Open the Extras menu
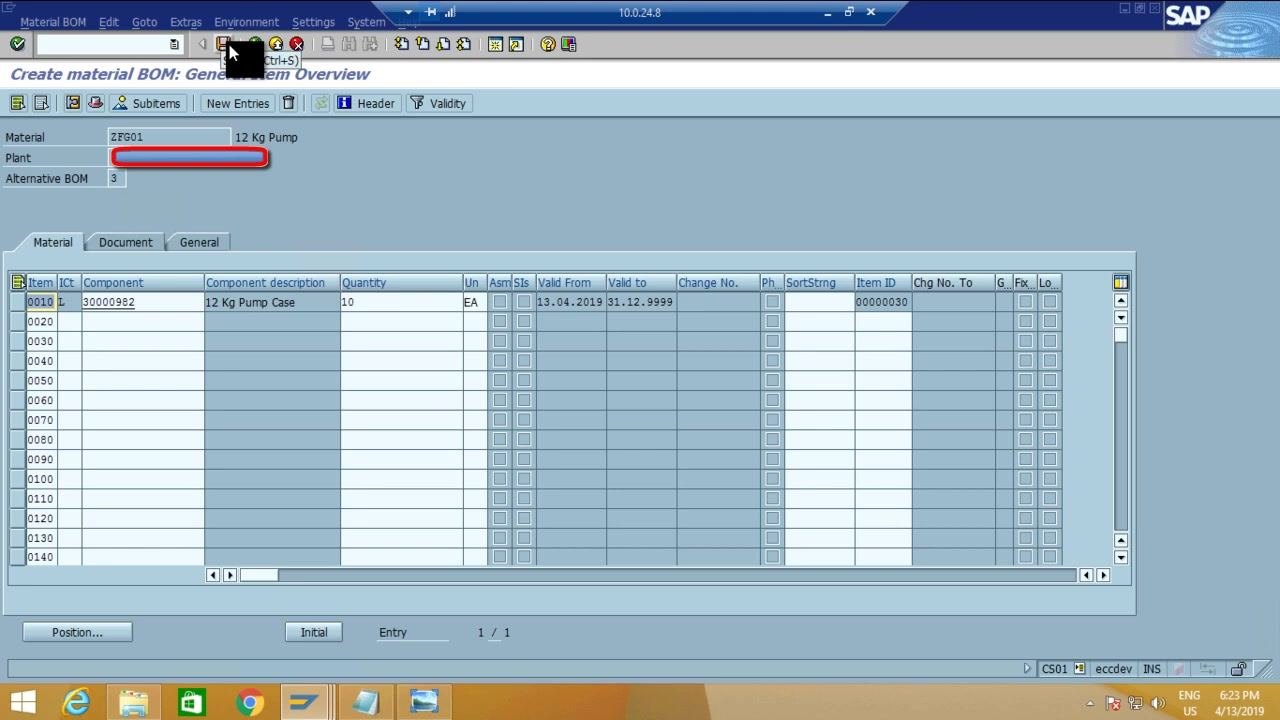The height and width of the screenshot is (720, 1280). point(186,22)
